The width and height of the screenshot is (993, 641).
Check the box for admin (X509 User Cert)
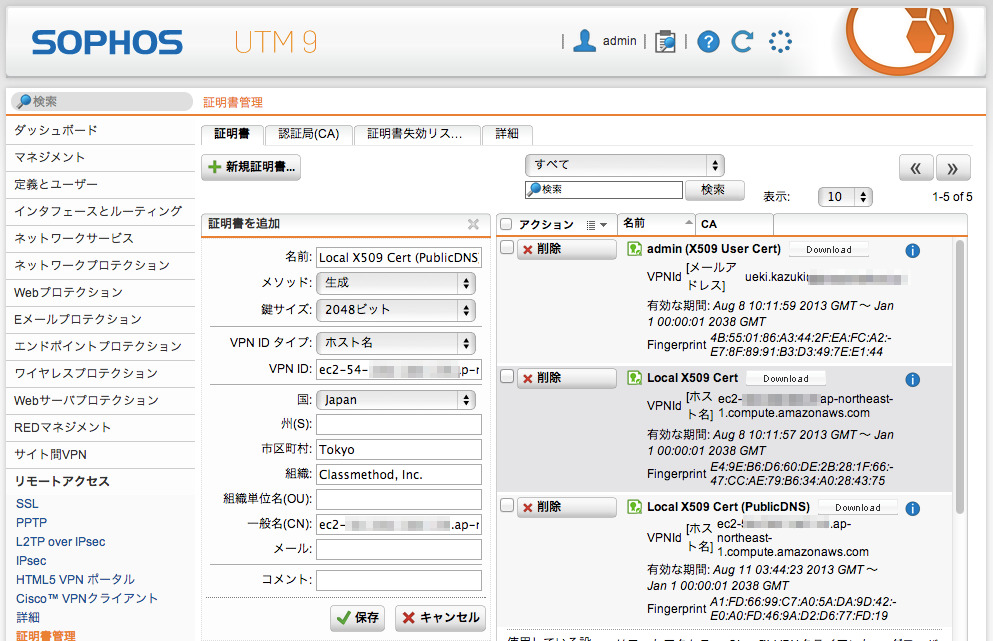(x=507, y=247)
